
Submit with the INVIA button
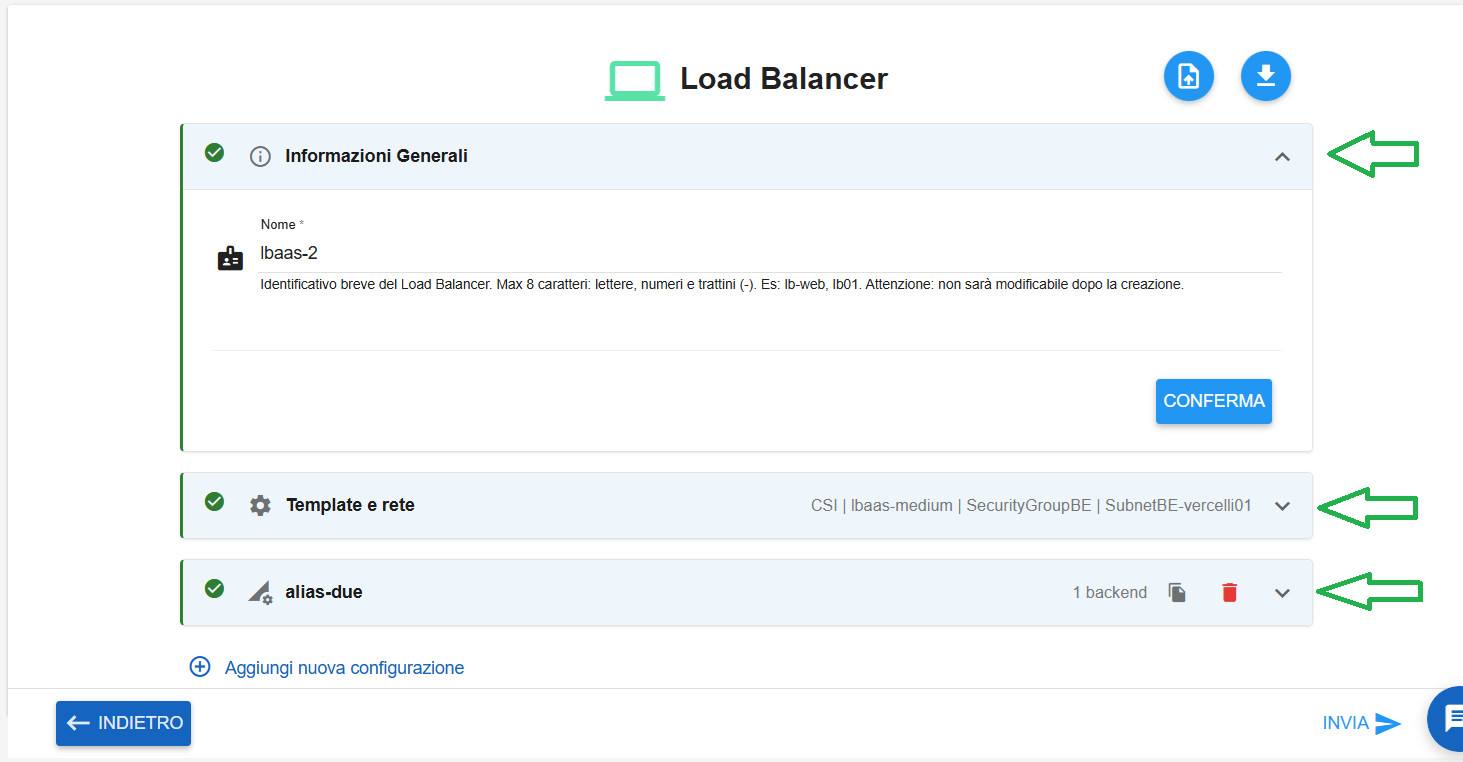pyautogui.click(x=1361, y=723)
